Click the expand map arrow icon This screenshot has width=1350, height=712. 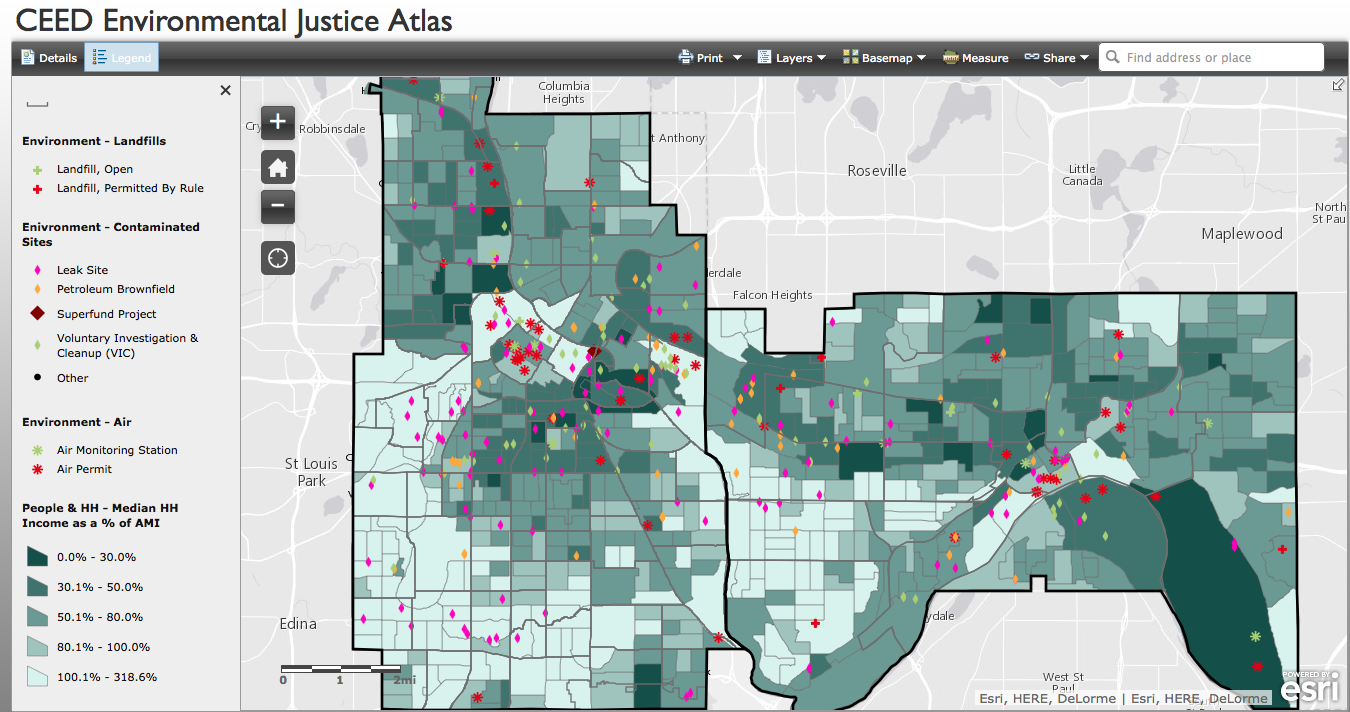pos(1338,86)
